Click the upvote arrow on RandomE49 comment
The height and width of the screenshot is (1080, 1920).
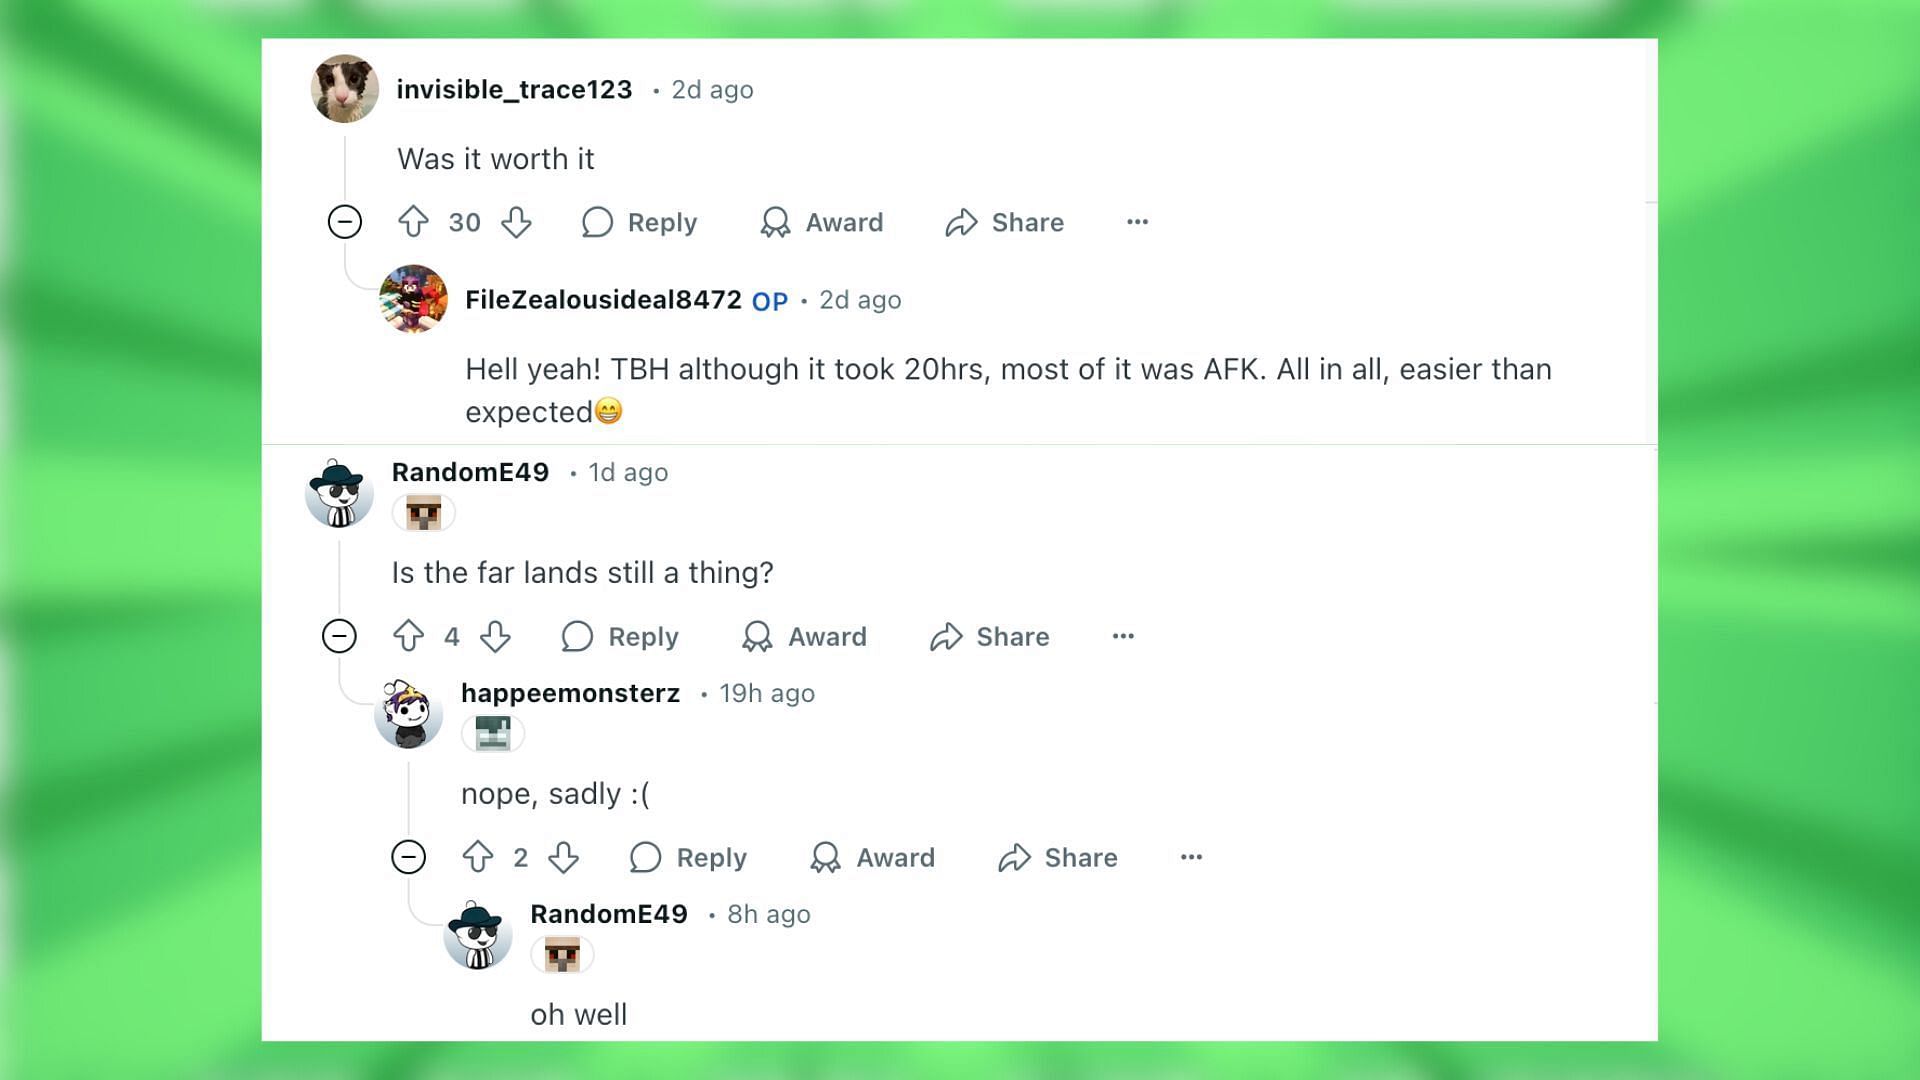407,636
